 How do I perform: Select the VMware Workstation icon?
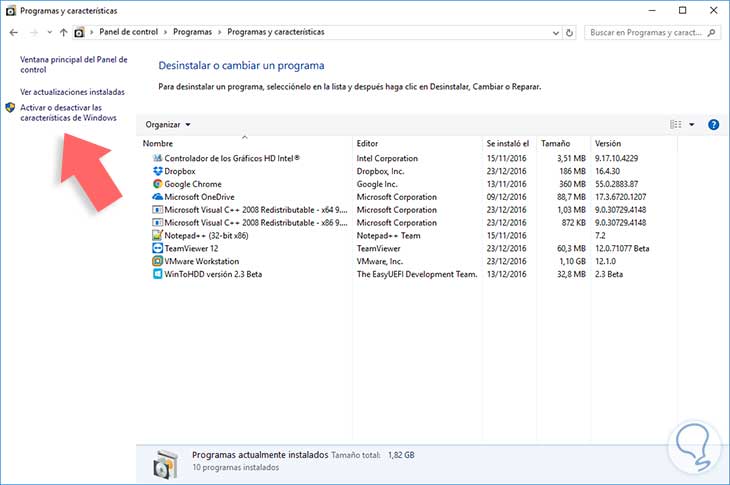(x=157, y=261)
